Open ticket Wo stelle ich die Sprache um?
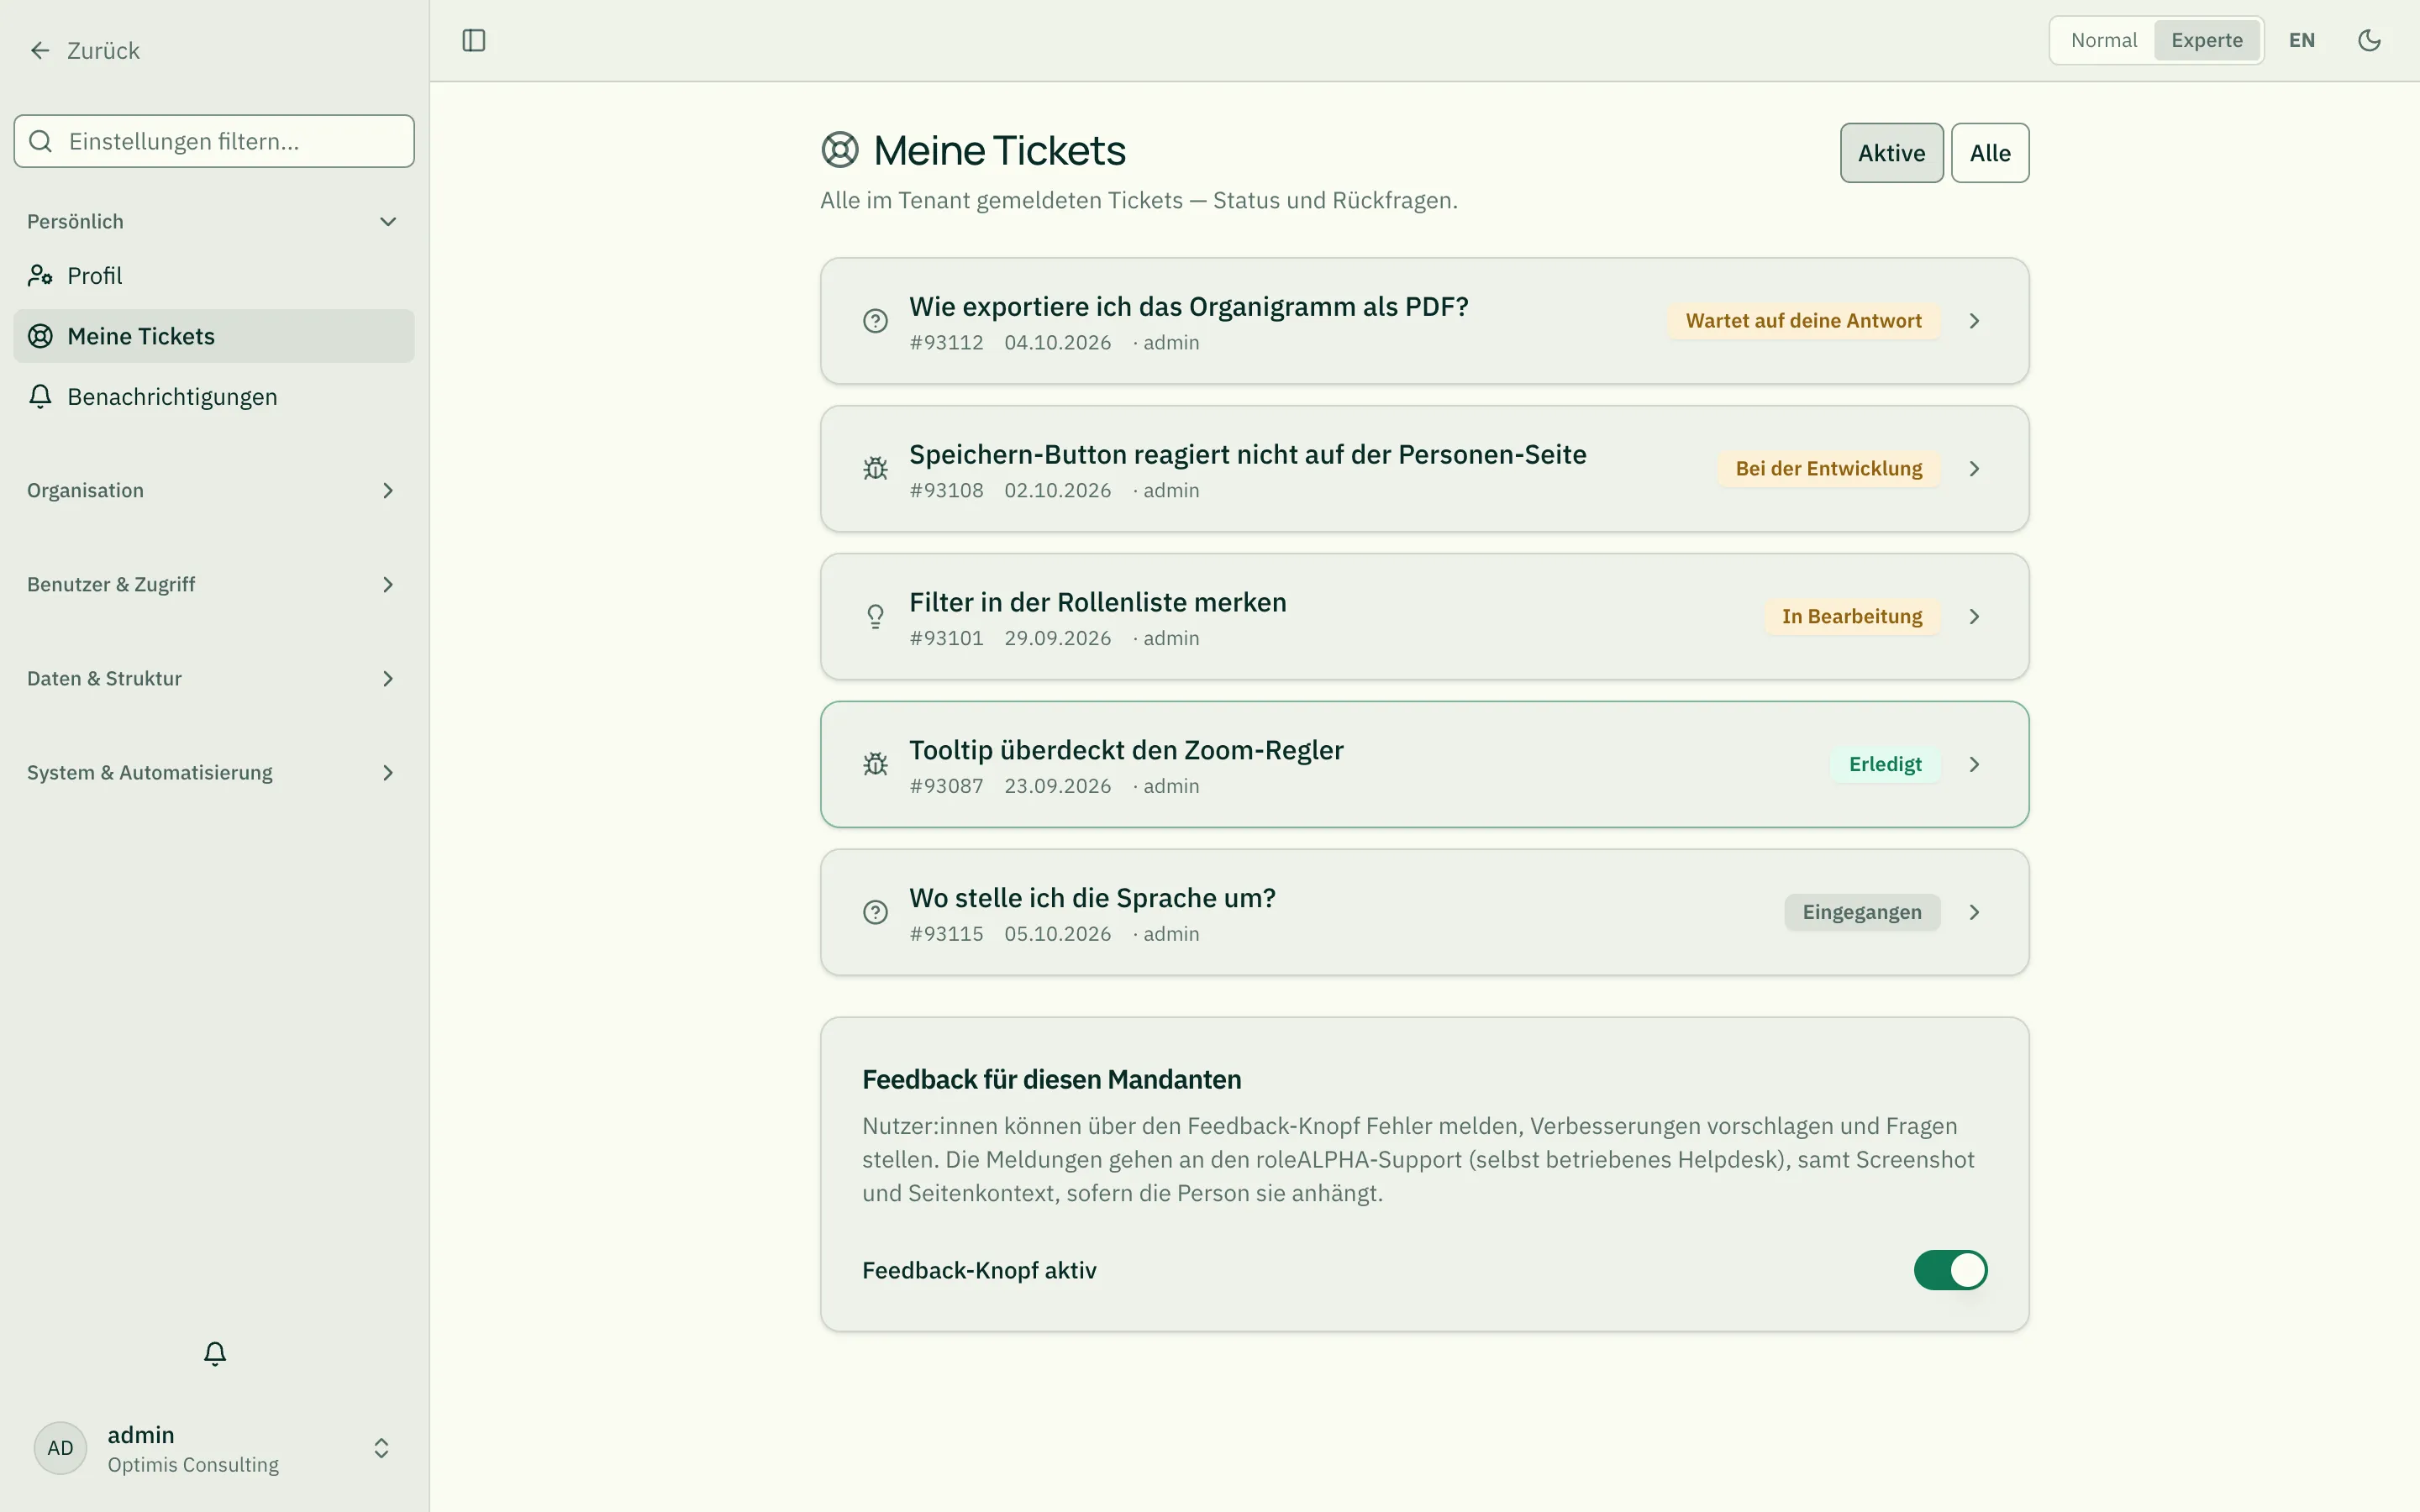The width and height of the screenshot is (2420, 1512). tap(1424, 912)
